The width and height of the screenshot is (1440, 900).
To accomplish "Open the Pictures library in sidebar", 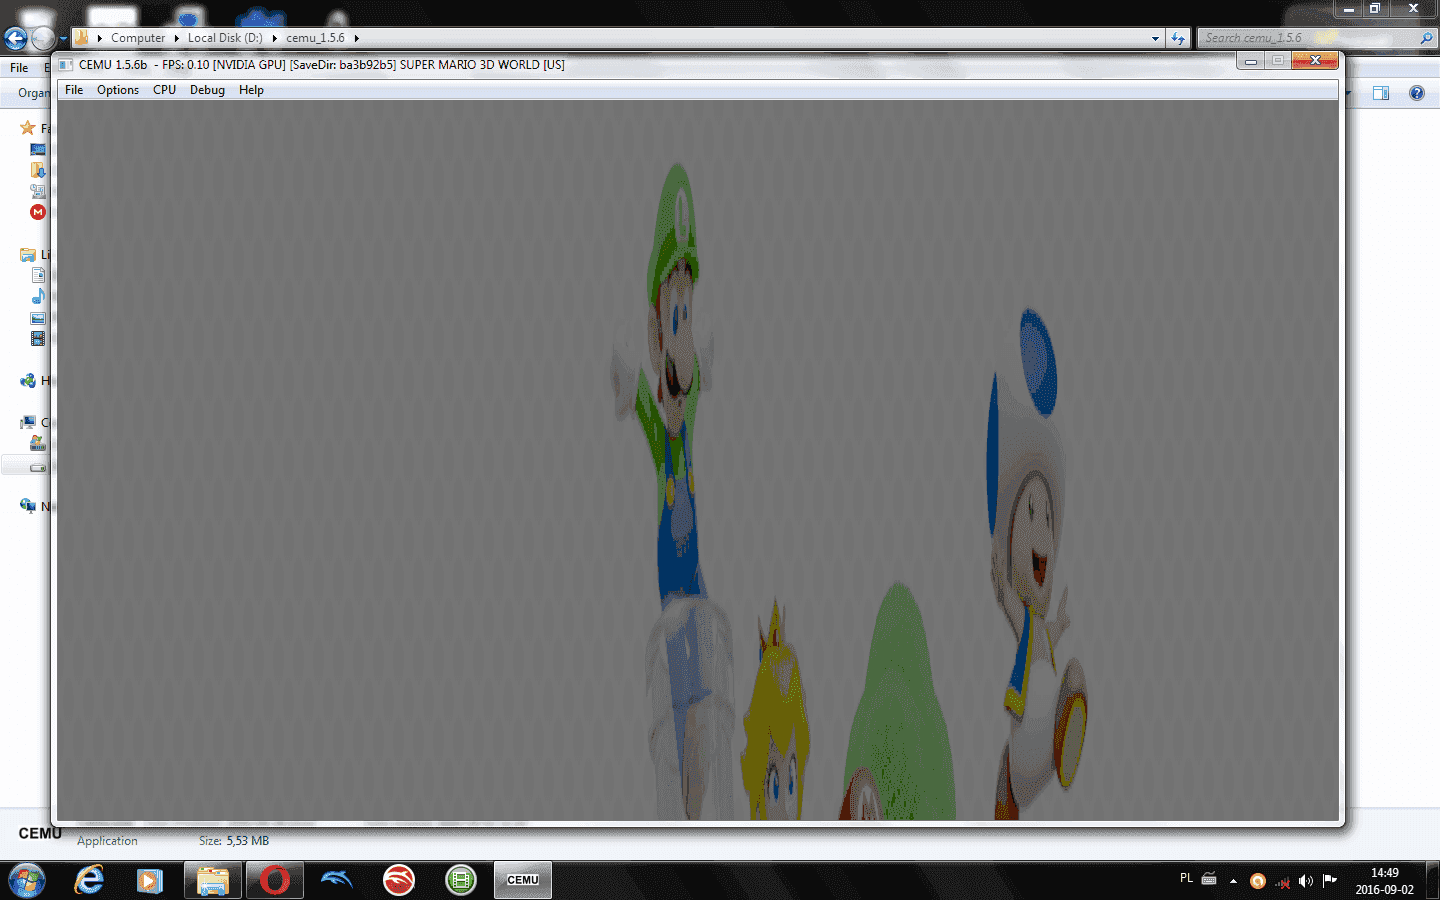I will 38,318.
